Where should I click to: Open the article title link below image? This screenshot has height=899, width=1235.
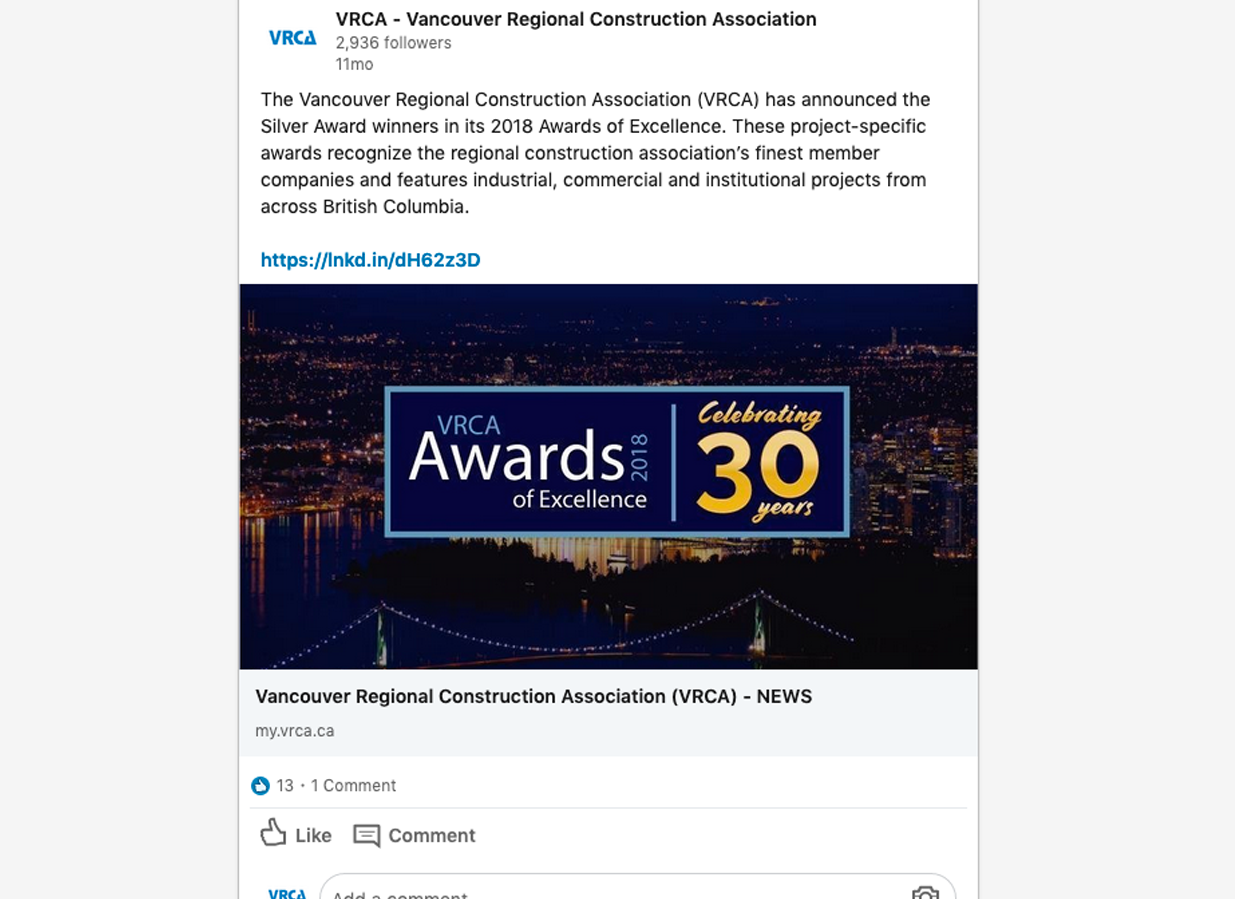point(533,697)
